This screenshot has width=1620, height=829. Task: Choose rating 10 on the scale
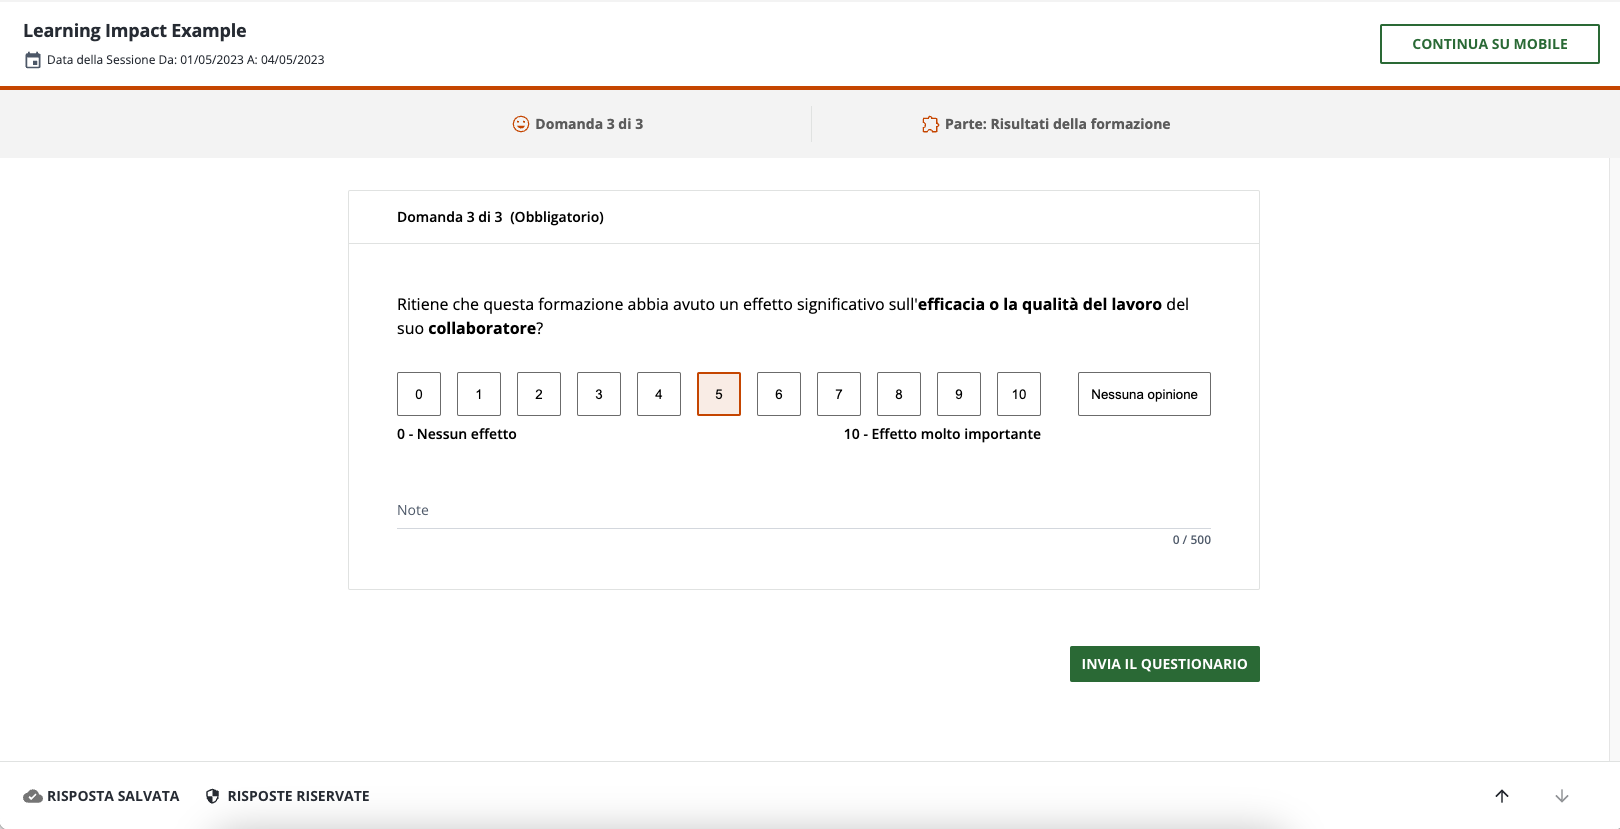pos(1019,394)
